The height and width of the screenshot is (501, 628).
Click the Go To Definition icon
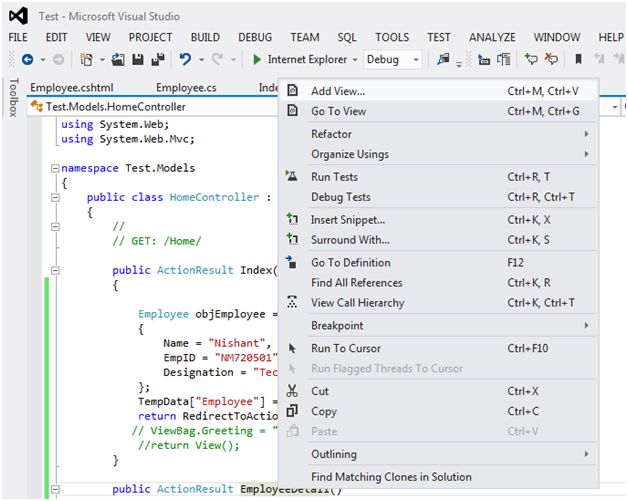point(292,262)
